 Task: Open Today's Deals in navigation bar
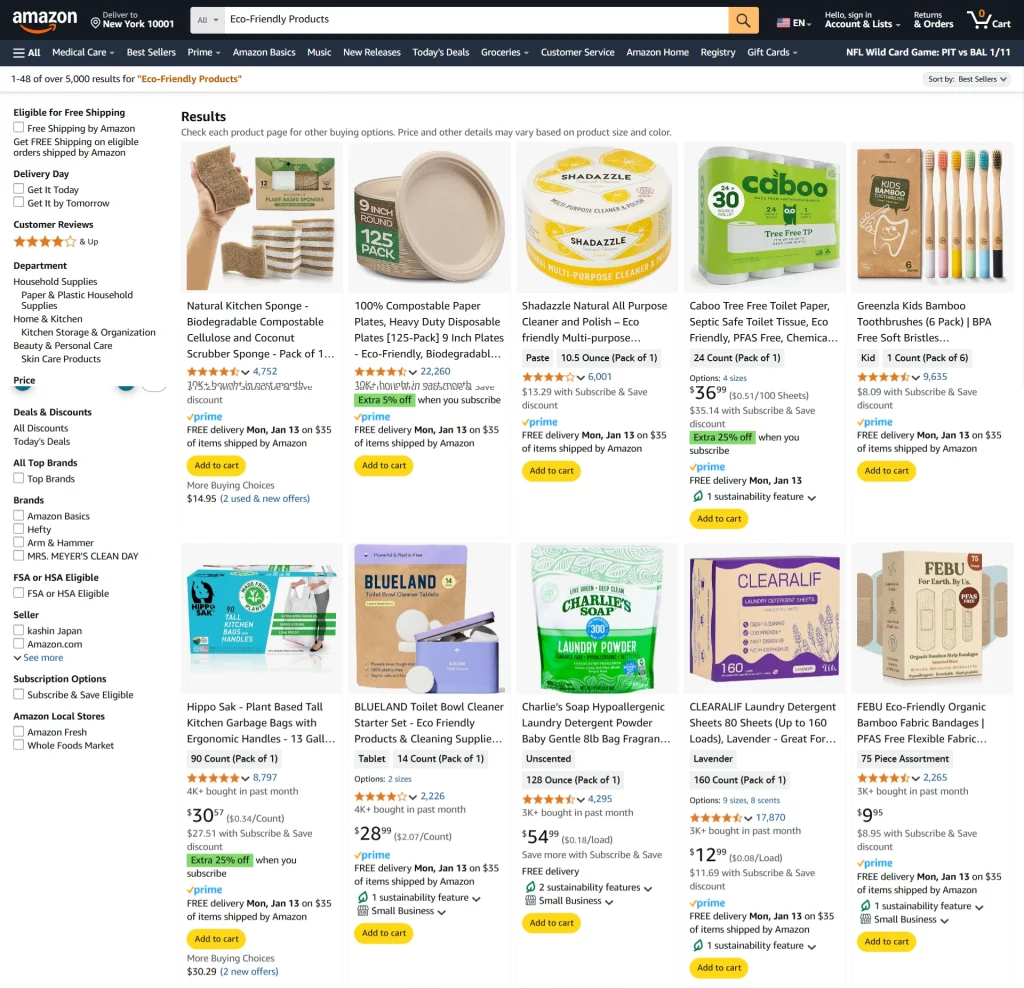[x=441, y=52]
